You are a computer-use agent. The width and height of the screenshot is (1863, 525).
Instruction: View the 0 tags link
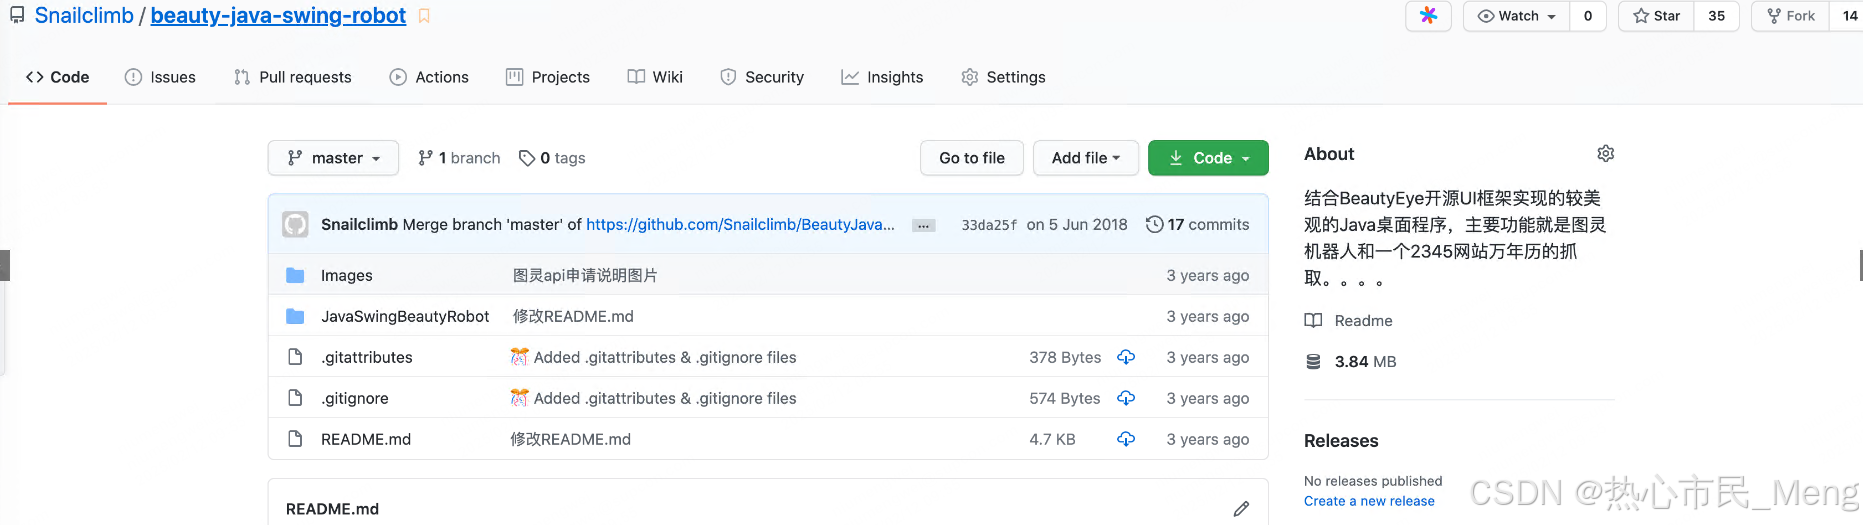(552, 158)
